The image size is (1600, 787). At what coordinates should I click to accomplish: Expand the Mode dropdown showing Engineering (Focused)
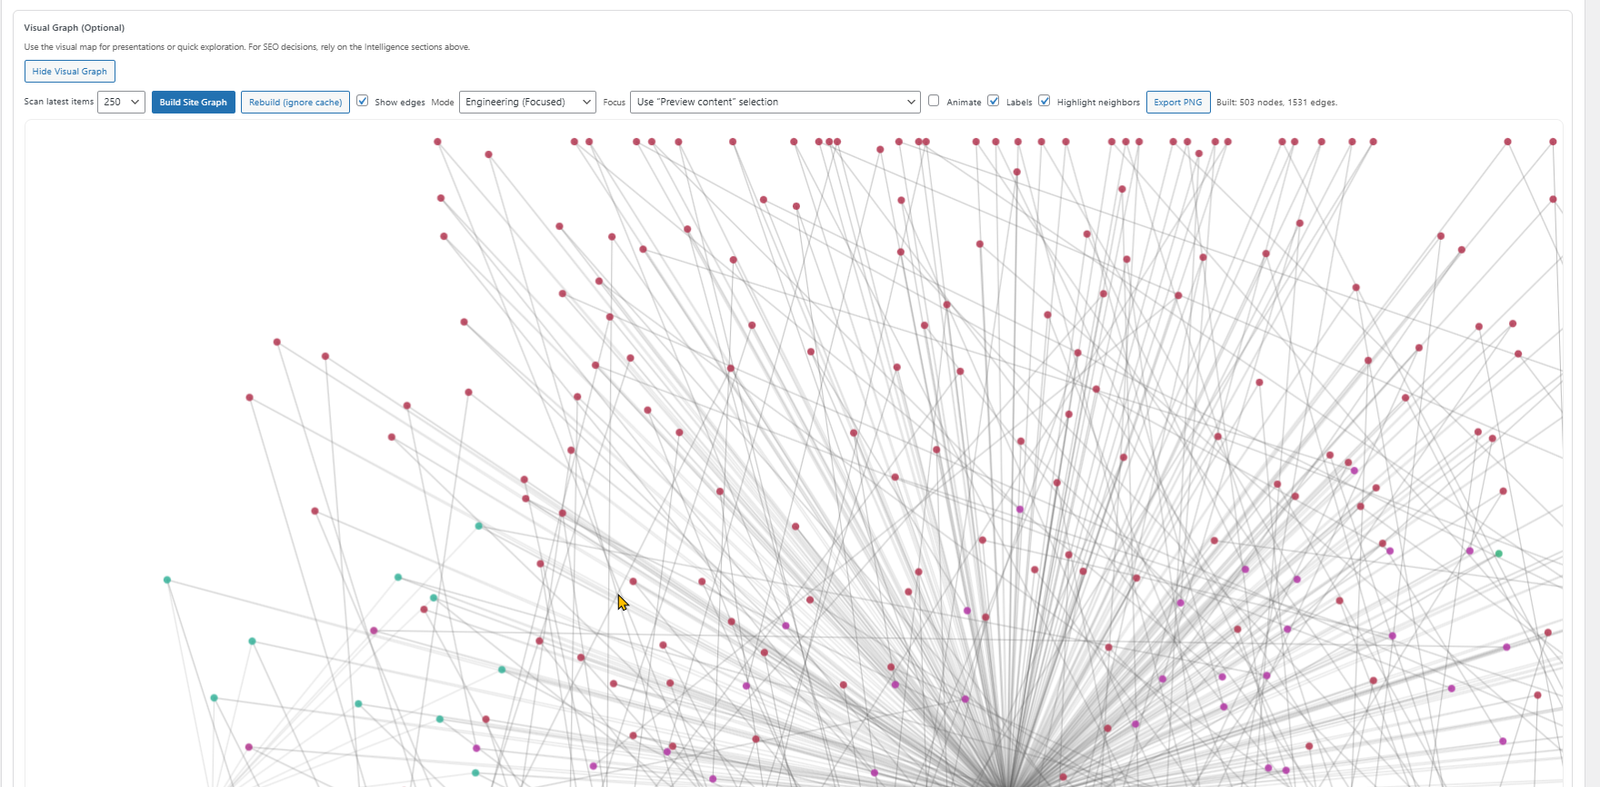(527, 102)
